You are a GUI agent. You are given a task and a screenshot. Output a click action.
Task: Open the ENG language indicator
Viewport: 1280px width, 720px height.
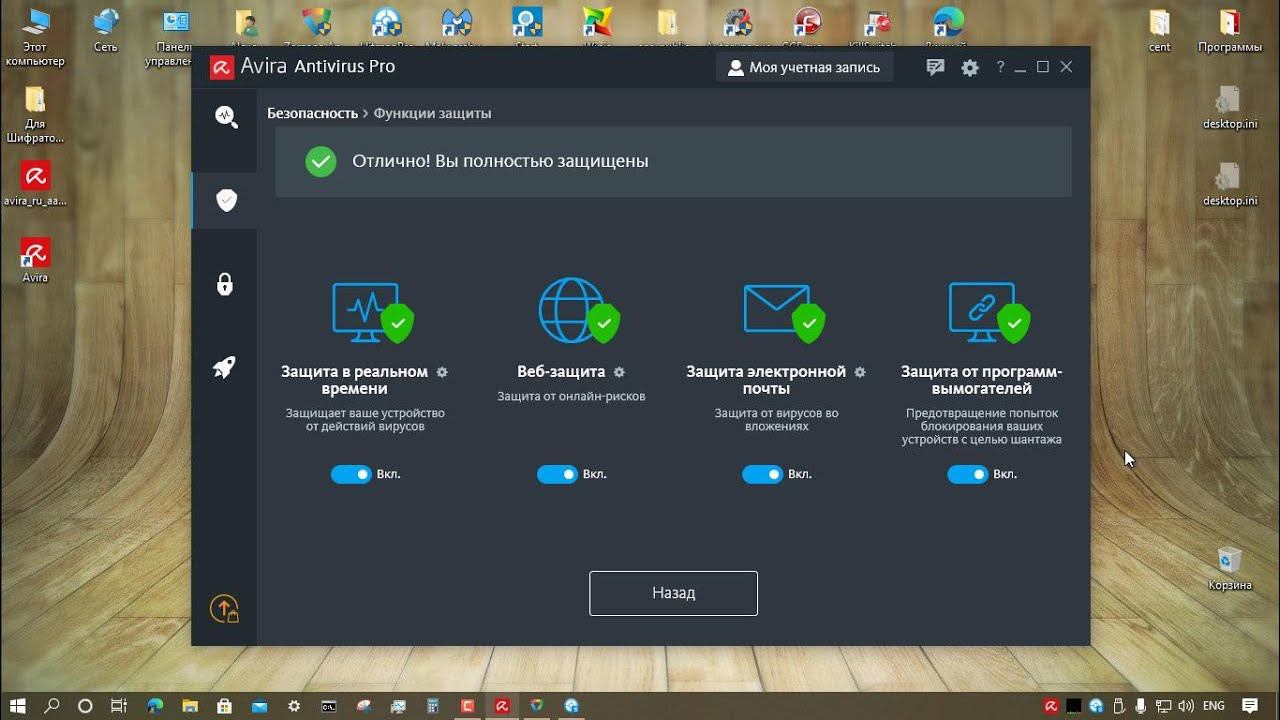click(1213, 706)
